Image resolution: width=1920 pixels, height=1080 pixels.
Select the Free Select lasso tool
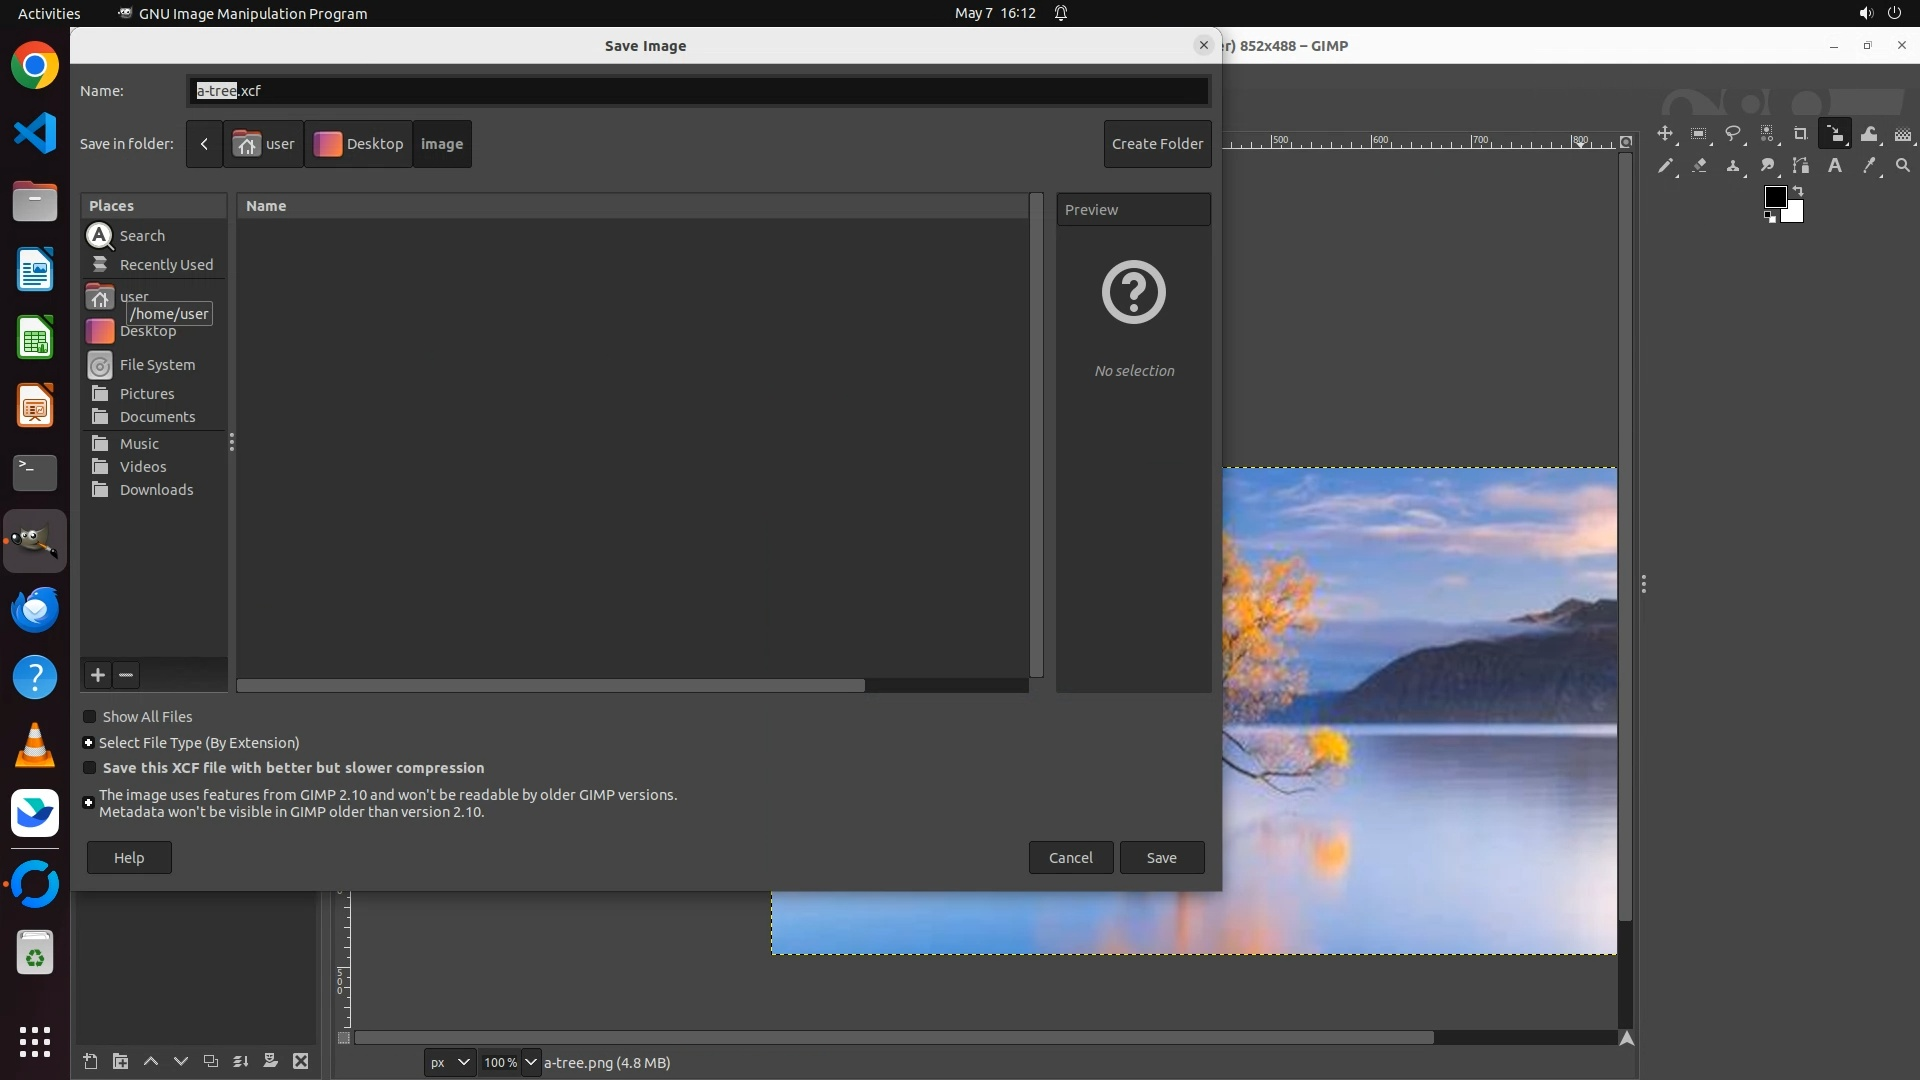tap(1733, 134)
